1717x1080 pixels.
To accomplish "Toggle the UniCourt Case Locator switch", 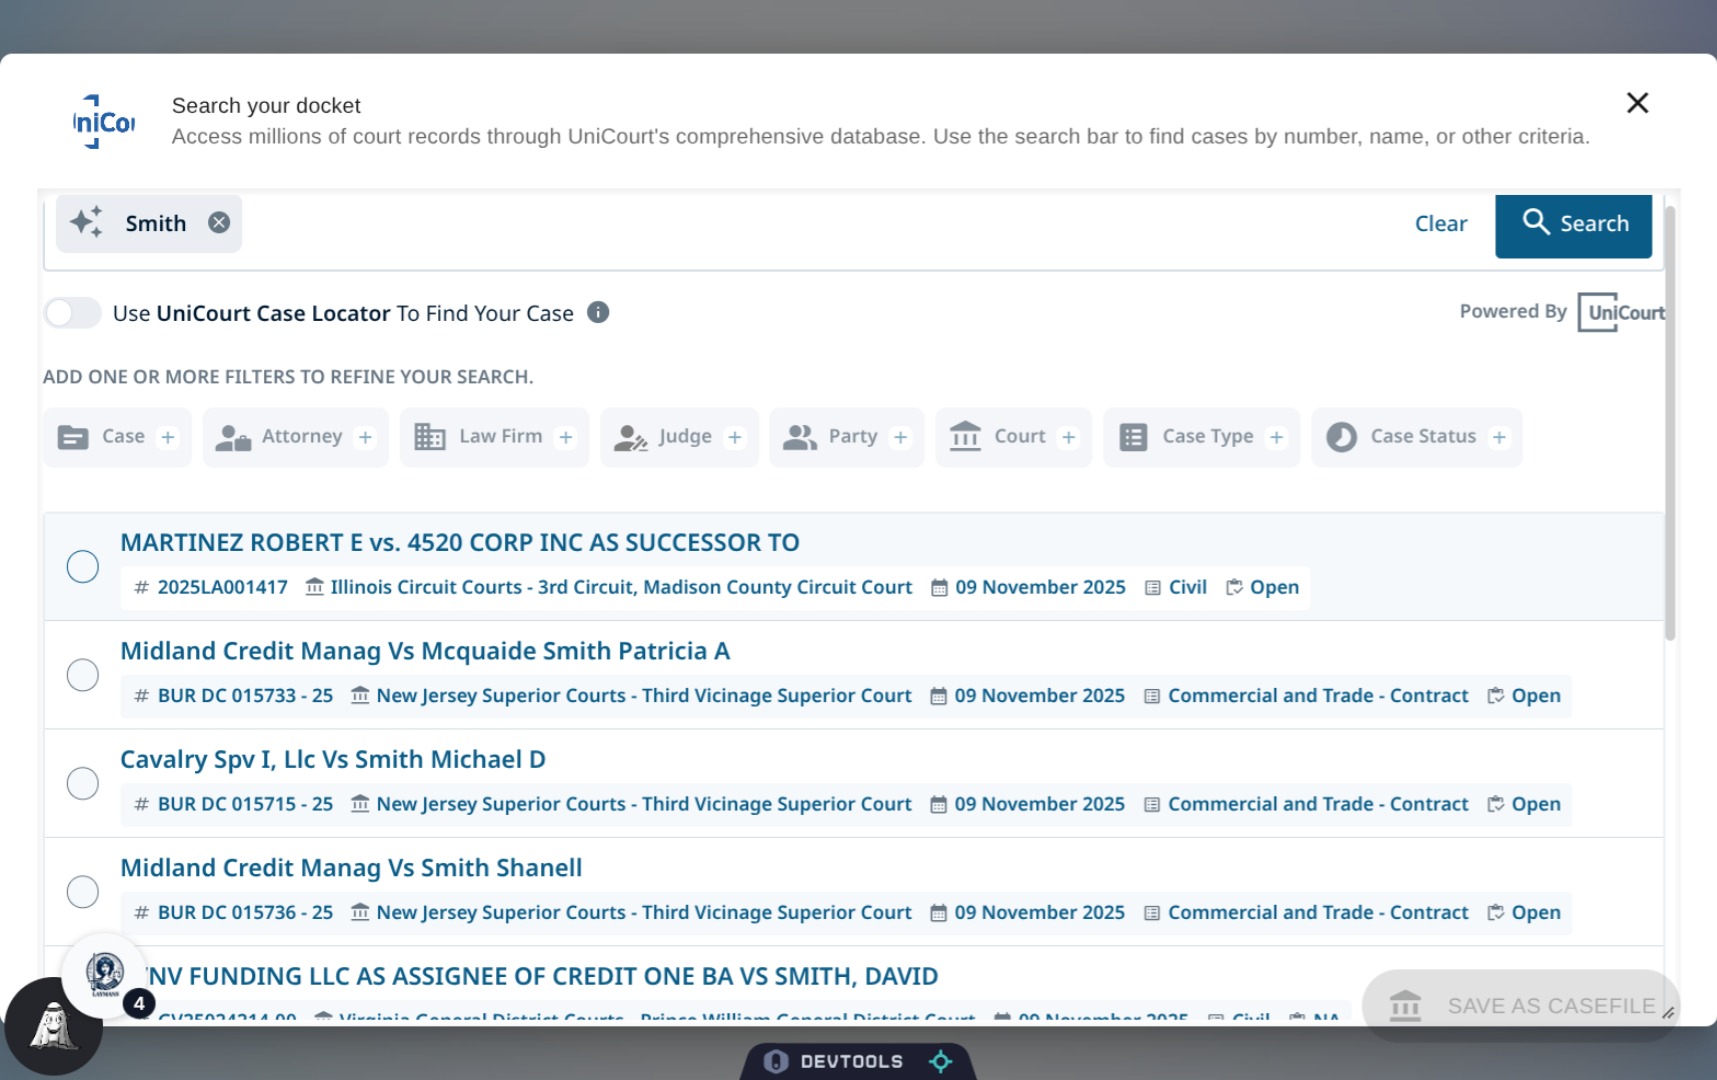I will pos(72,313).
